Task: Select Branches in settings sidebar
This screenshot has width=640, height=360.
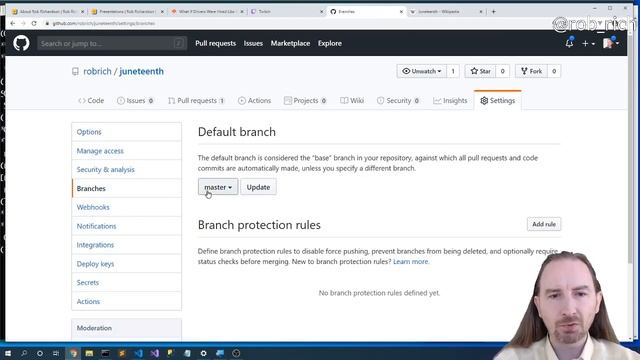Action: click(127, 188)
